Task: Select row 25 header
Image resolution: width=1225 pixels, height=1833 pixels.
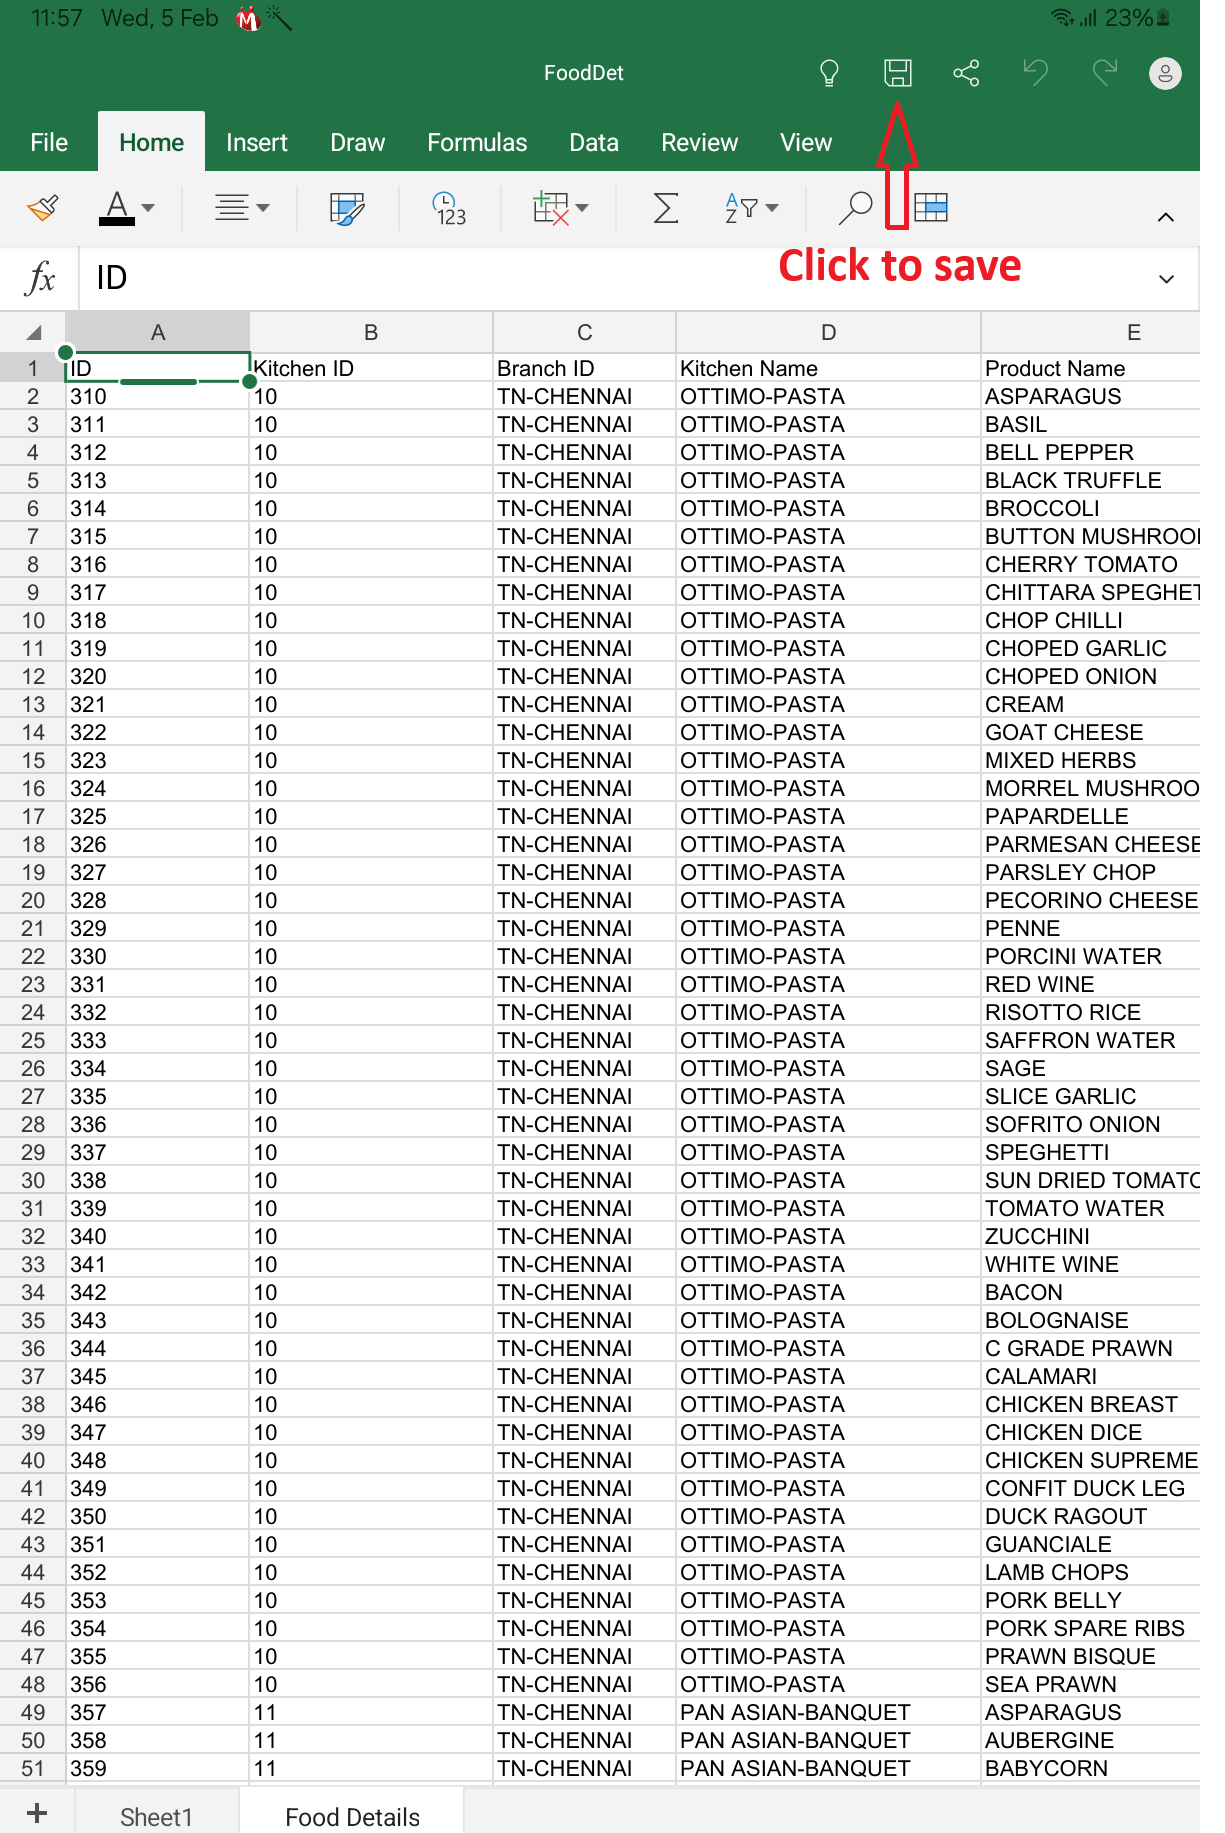Action: pos(33,1040)
